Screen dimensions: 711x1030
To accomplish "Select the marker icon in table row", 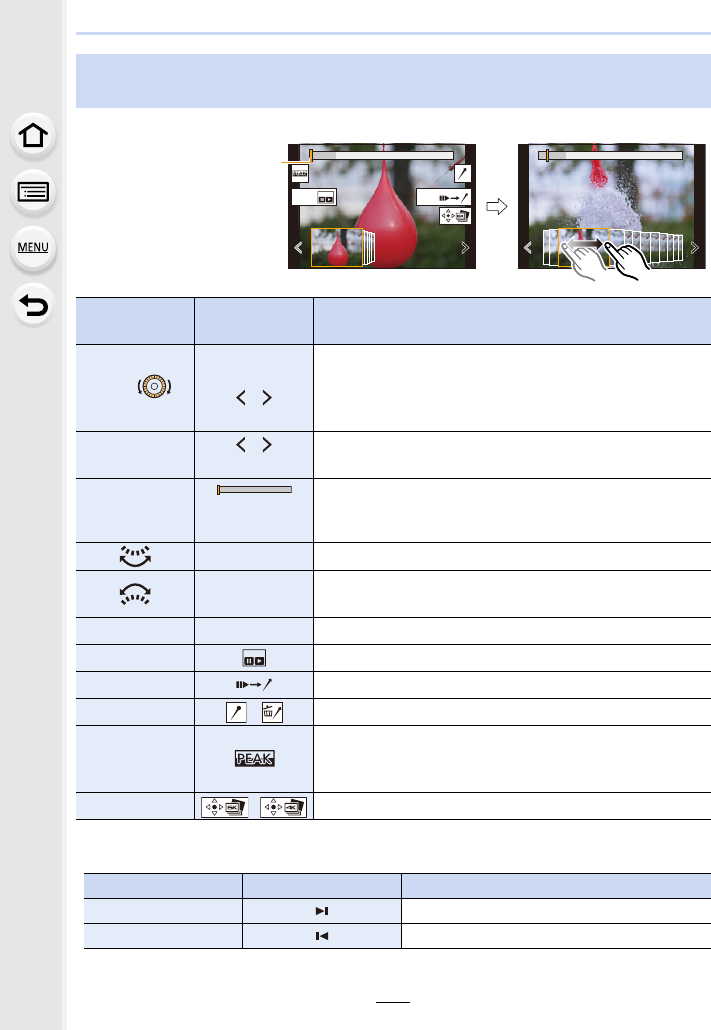I will (236, 712).
